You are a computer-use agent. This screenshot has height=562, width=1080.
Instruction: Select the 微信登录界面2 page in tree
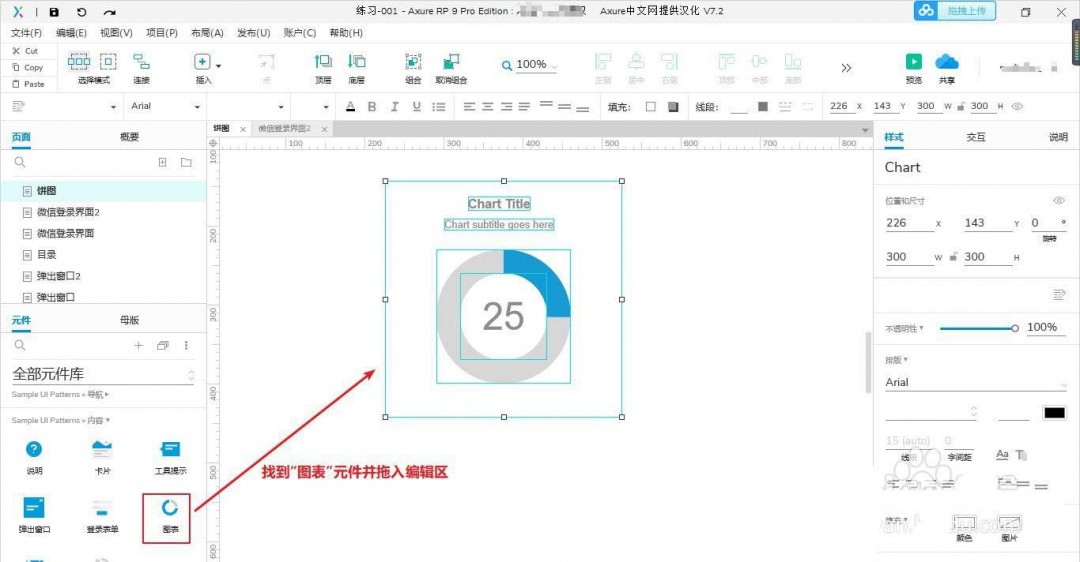pyautogui.click(x=68, y=212)
